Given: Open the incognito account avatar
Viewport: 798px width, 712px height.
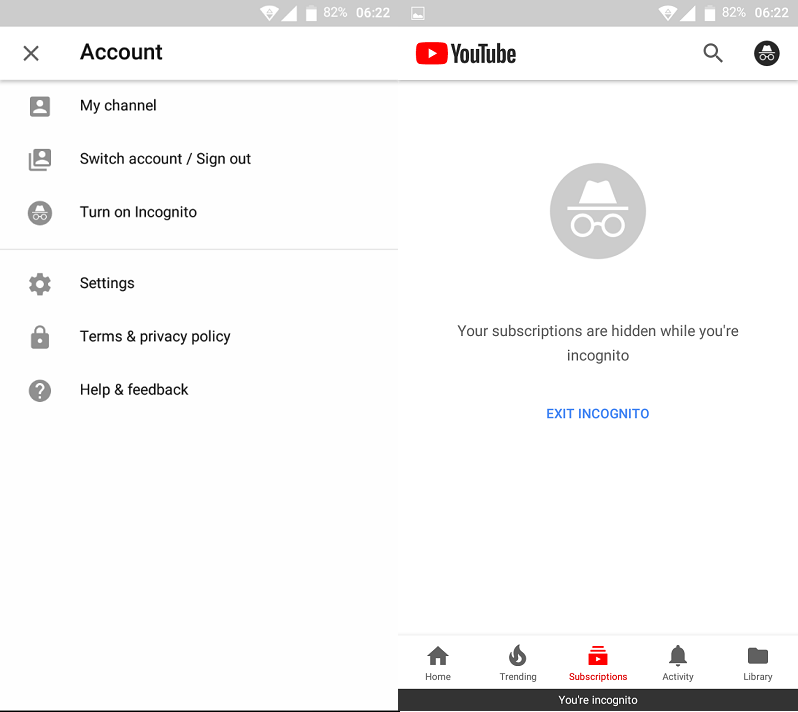Looking at the screenshot, I should (x=766, y=53).
